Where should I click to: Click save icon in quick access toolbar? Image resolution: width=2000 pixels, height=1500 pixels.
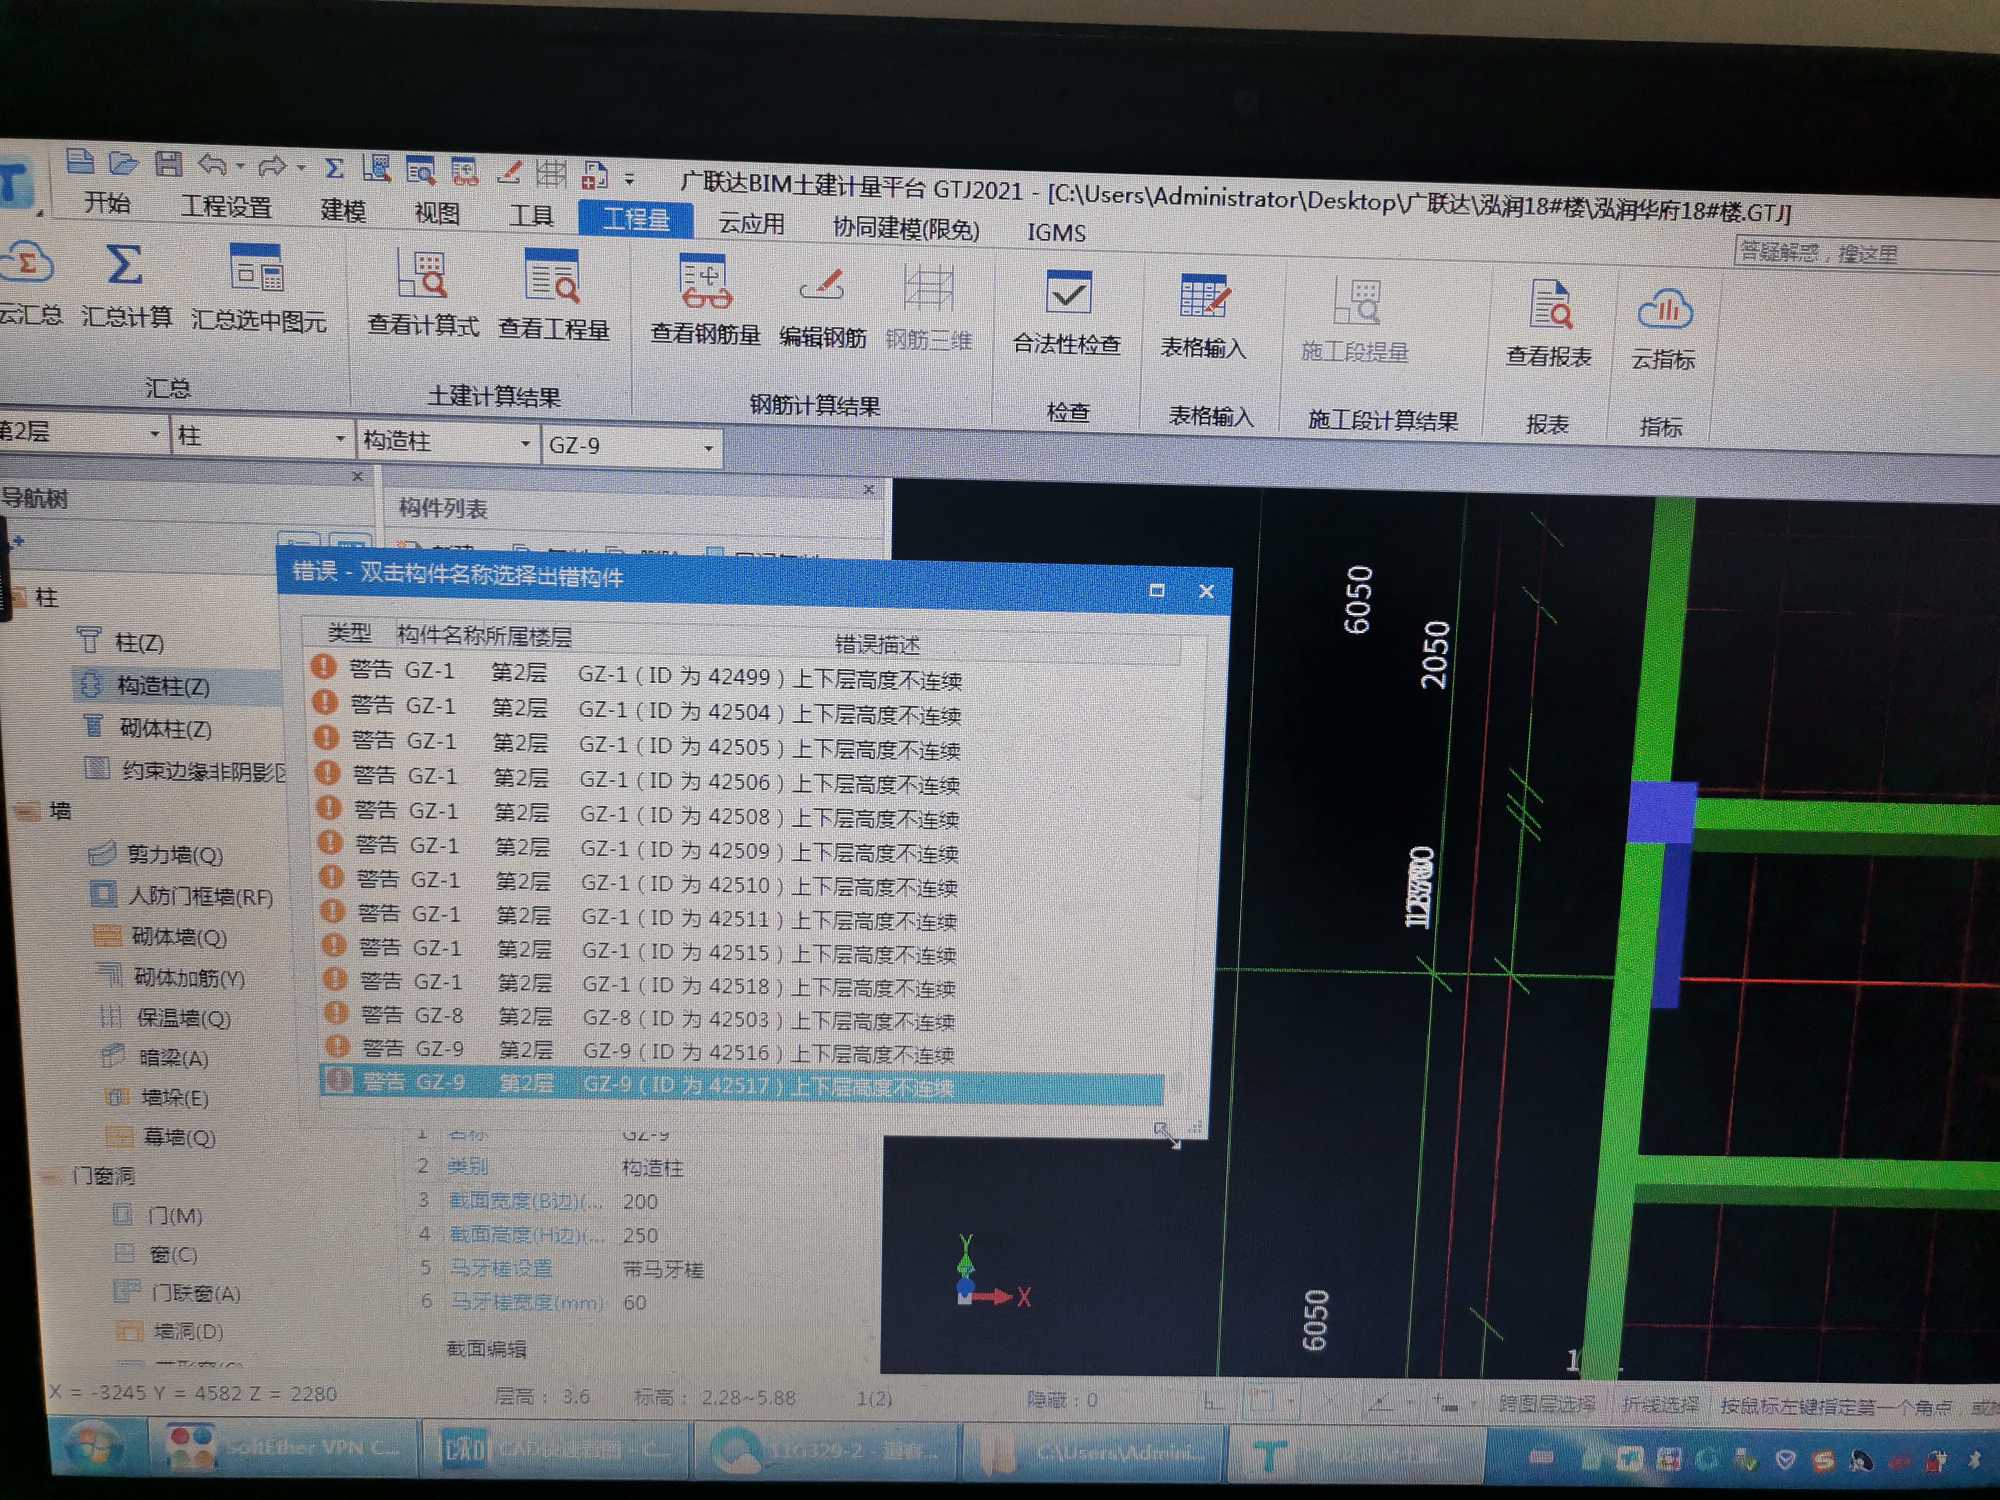pyautogui.click(x=168, y=164)
